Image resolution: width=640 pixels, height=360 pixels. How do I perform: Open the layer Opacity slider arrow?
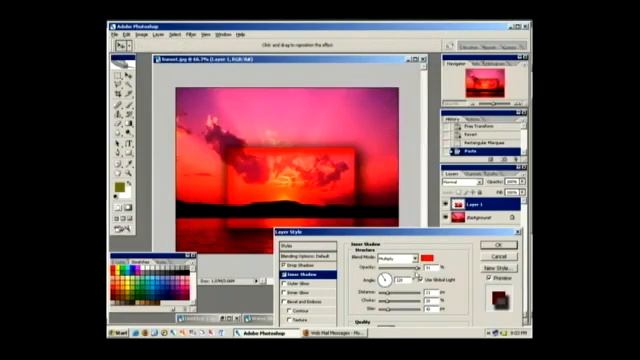click(522, 182)
